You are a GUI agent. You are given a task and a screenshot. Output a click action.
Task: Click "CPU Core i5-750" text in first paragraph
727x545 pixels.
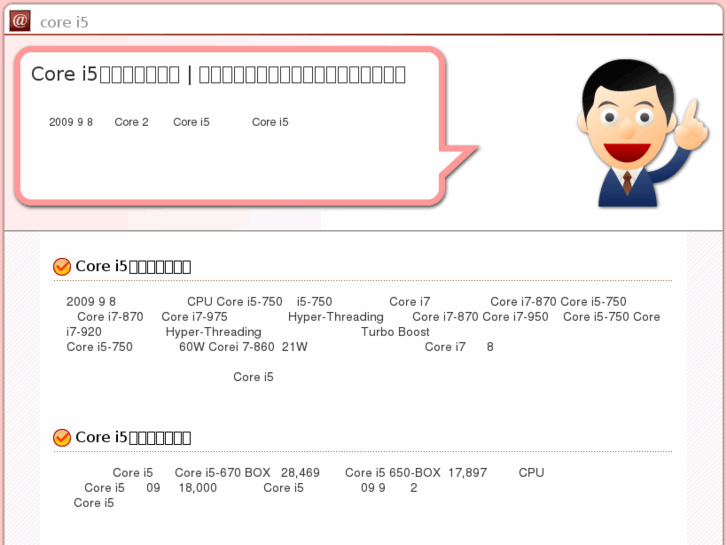(x=235, y=301)
